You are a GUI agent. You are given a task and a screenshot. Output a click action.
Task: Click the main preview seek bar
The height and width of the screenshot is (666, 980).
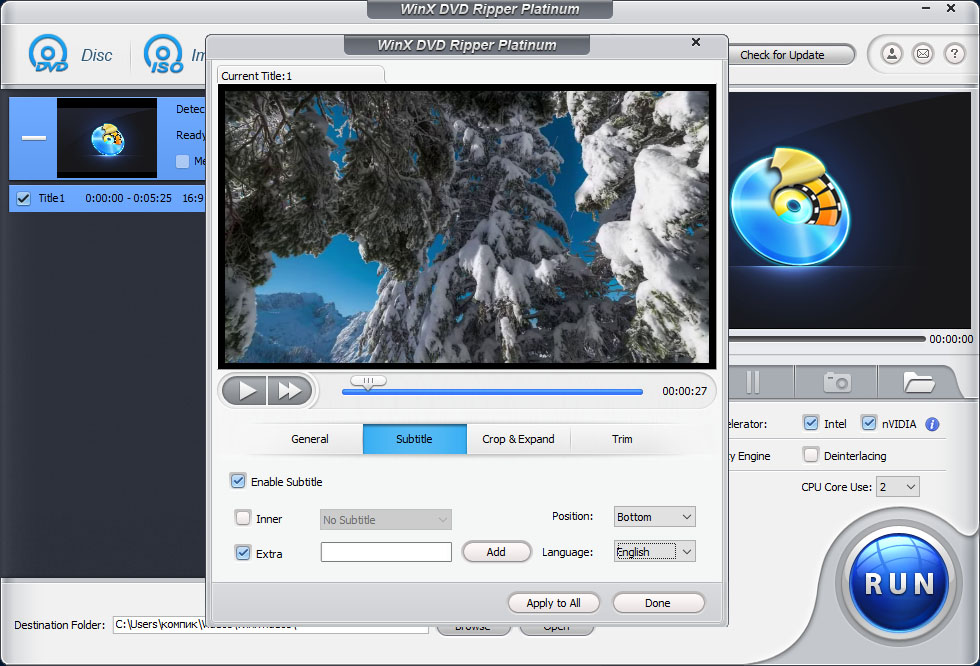[x=826, y=339]
